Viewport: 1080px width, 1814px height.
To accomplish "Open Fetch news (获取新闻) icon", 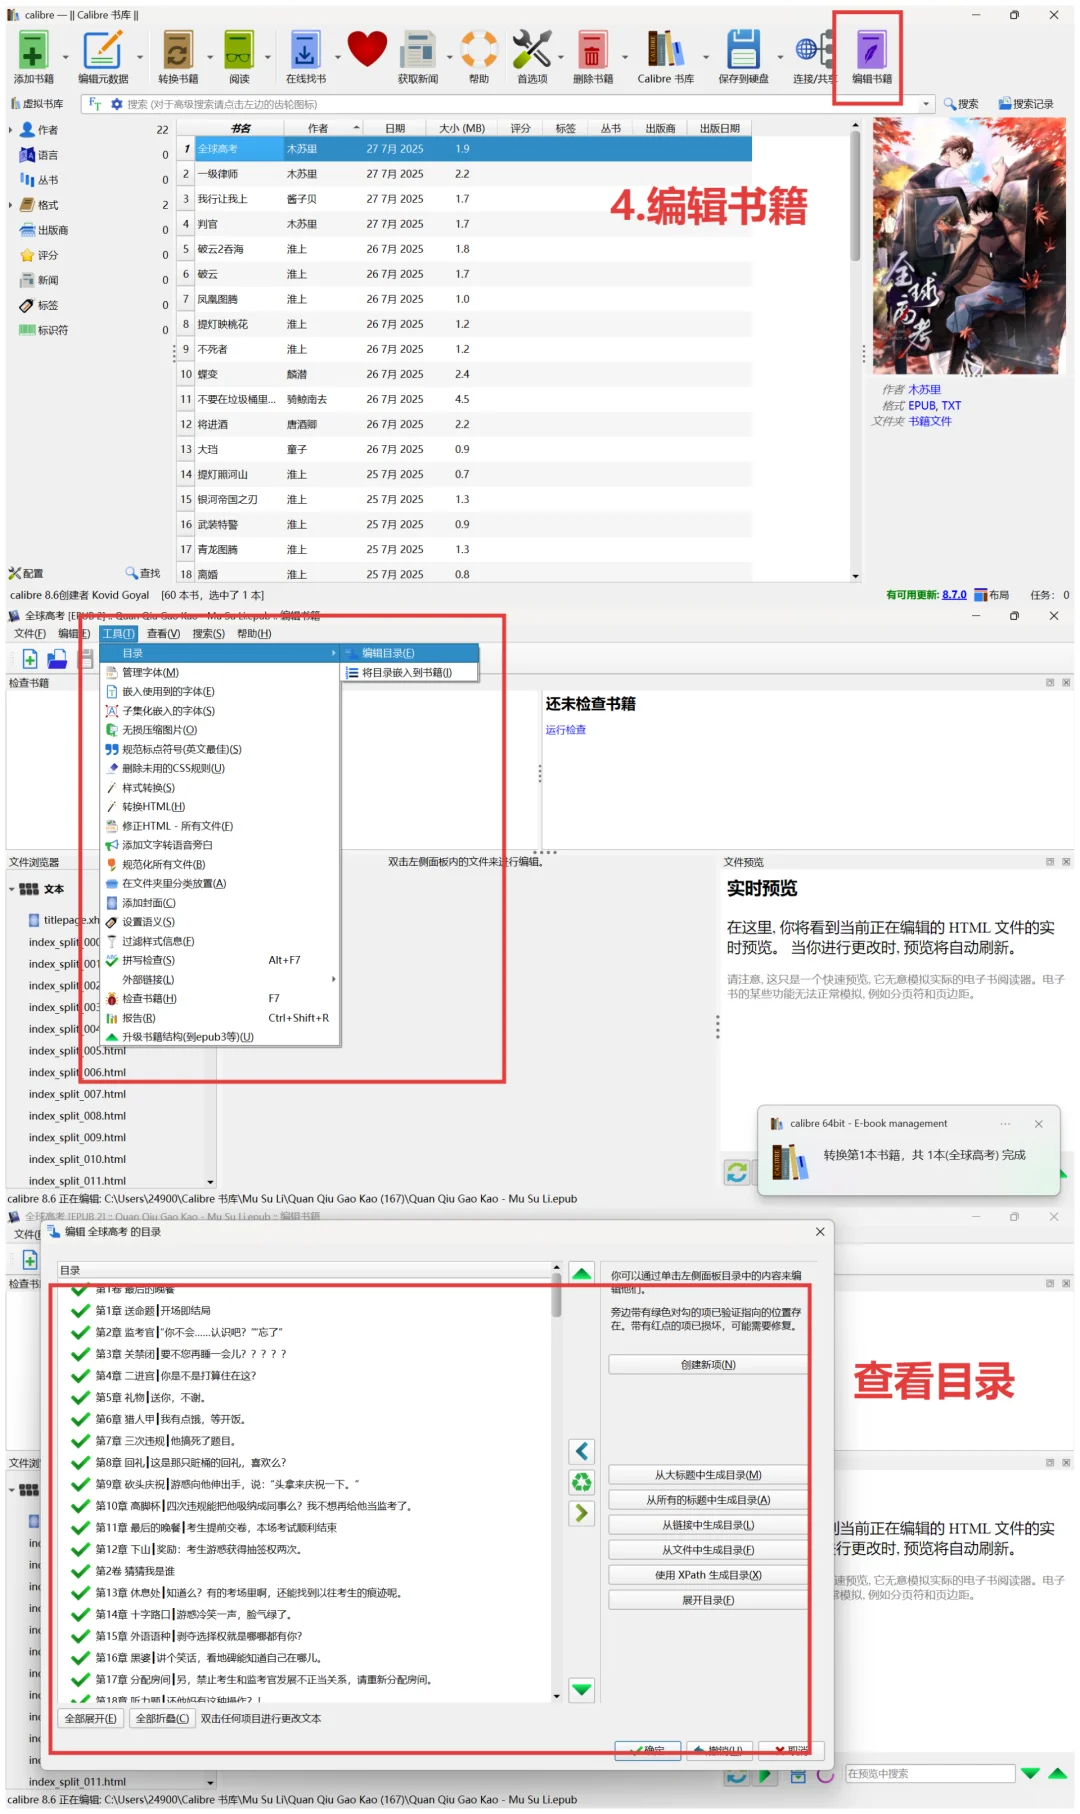I will (x=418, y=50).
